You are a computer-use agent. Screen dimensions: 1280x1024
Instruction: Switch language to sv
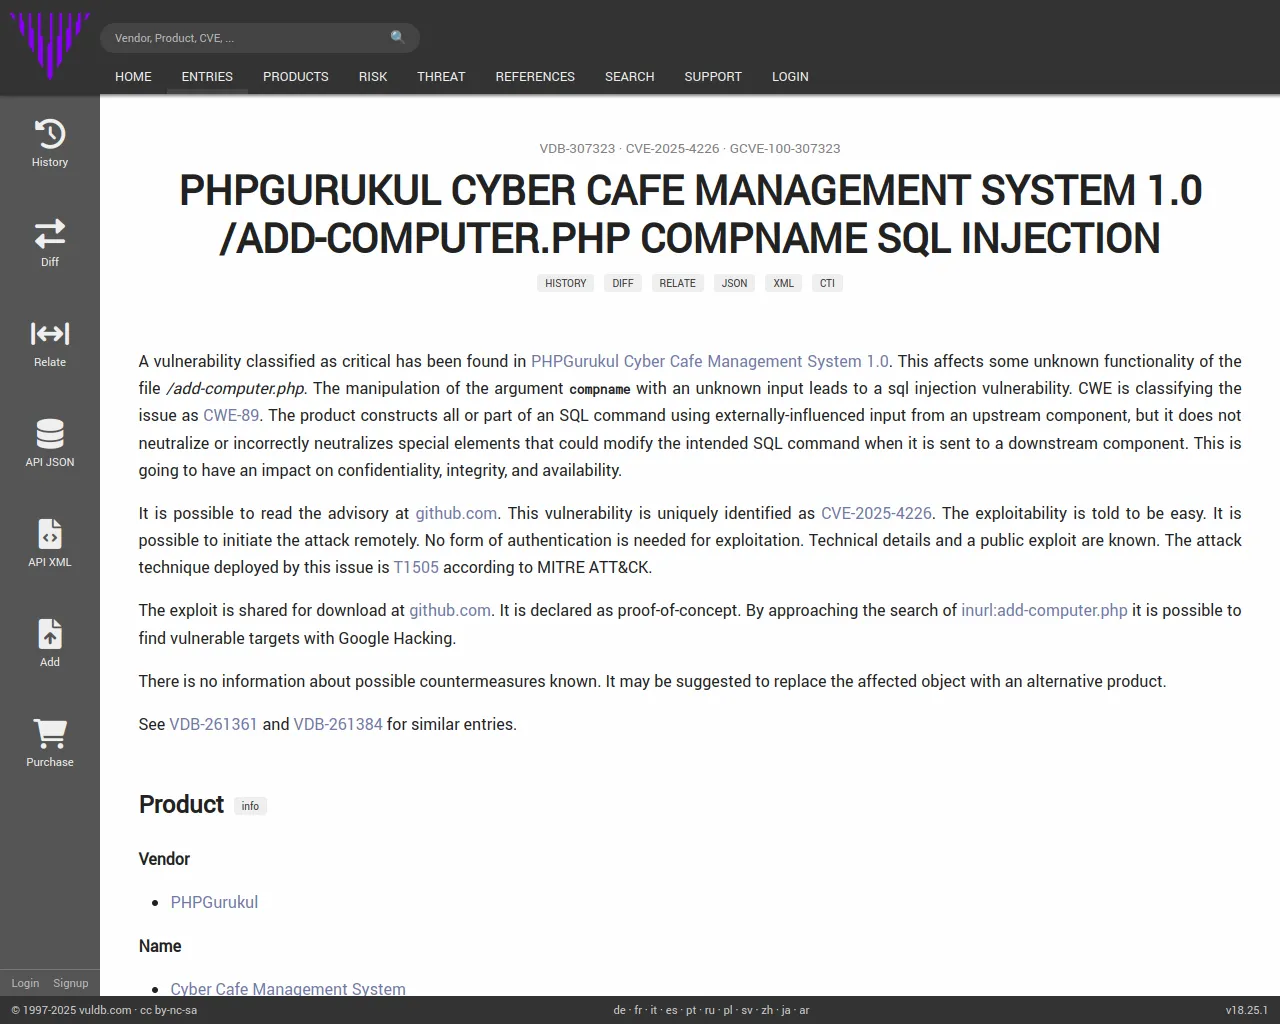click(747, 1010)
